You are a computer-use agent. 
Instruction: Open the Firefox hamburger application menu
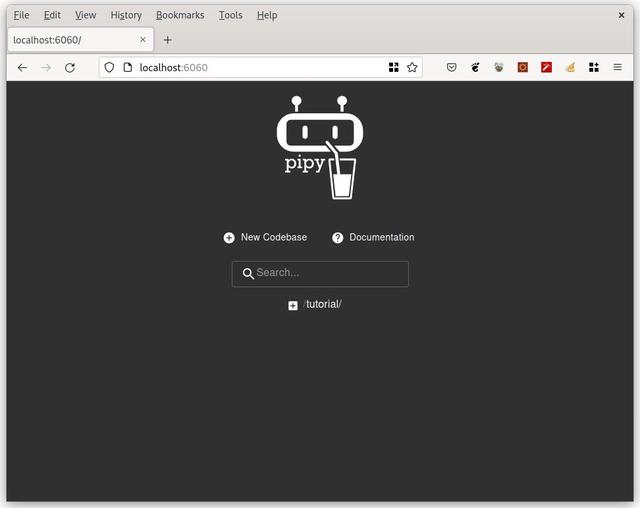click(618, 67)
